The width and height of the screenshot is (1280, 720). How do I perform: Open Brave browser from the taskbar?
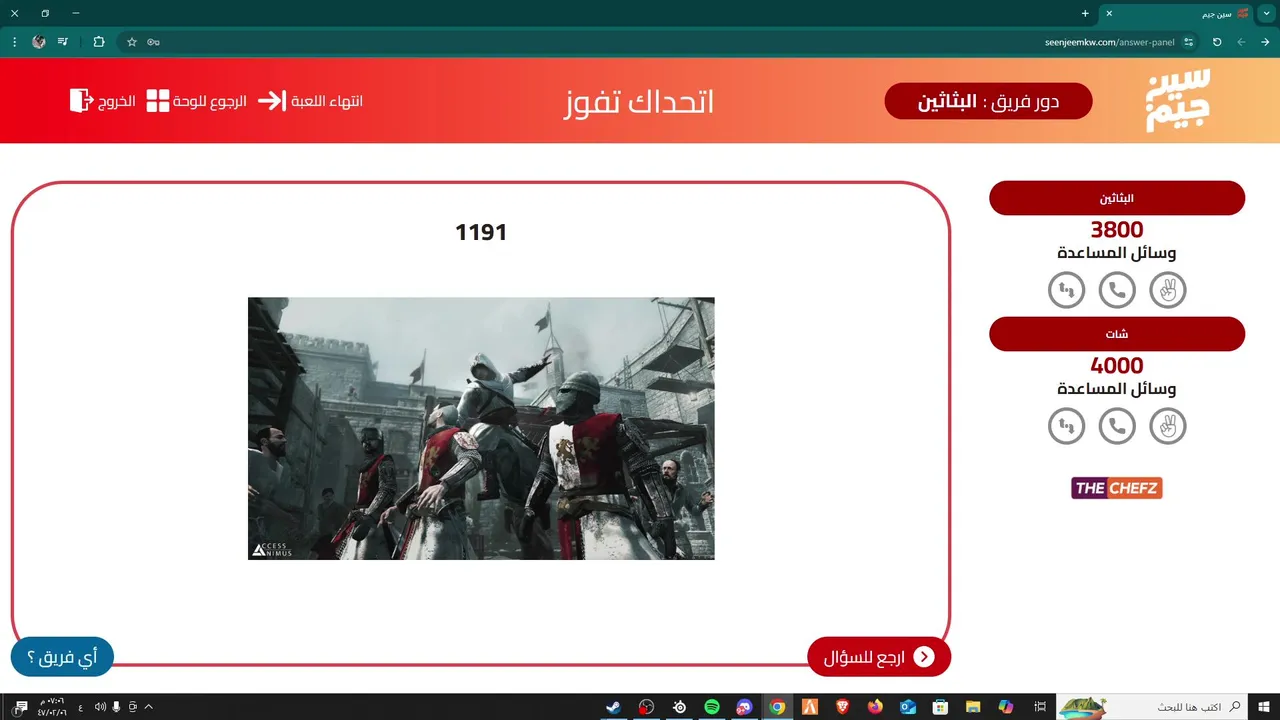(843, 707)
